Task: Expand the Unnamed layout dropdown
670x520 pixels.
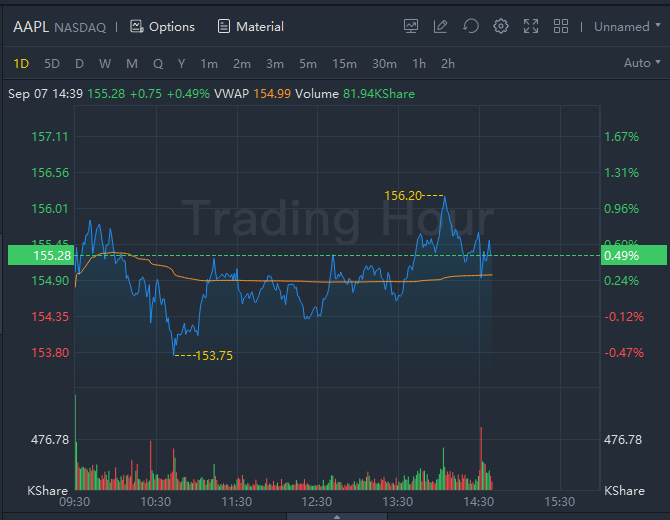Action: [x=627, y=26]
